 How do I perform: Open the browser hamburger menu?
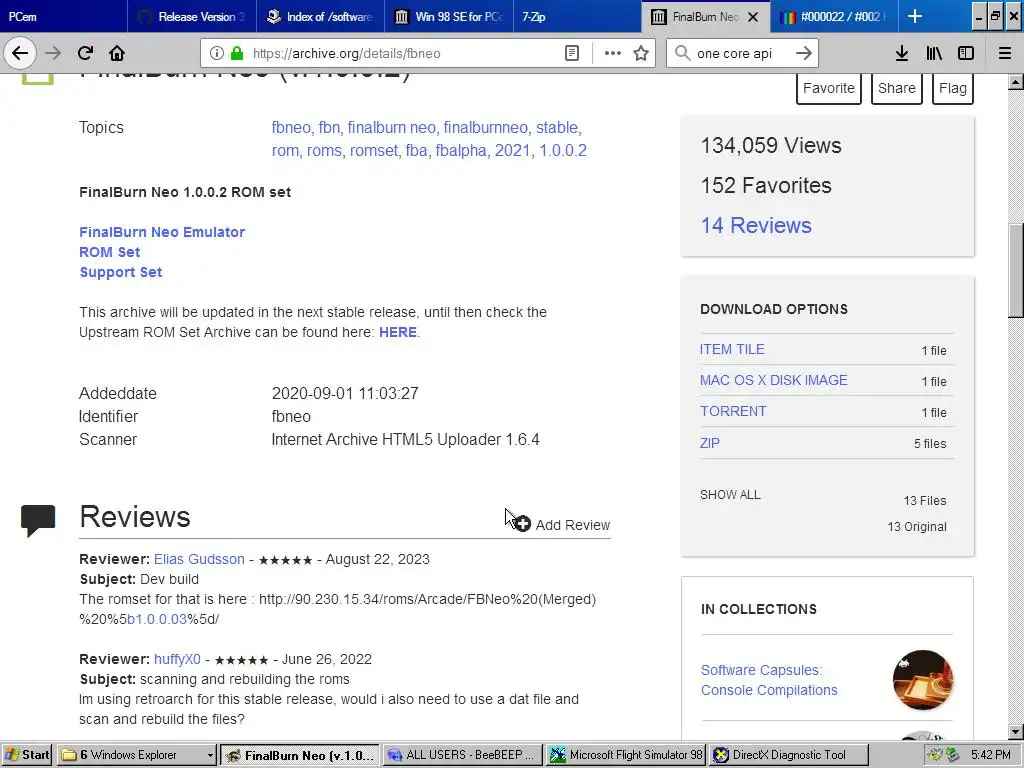click(1005, 53)
